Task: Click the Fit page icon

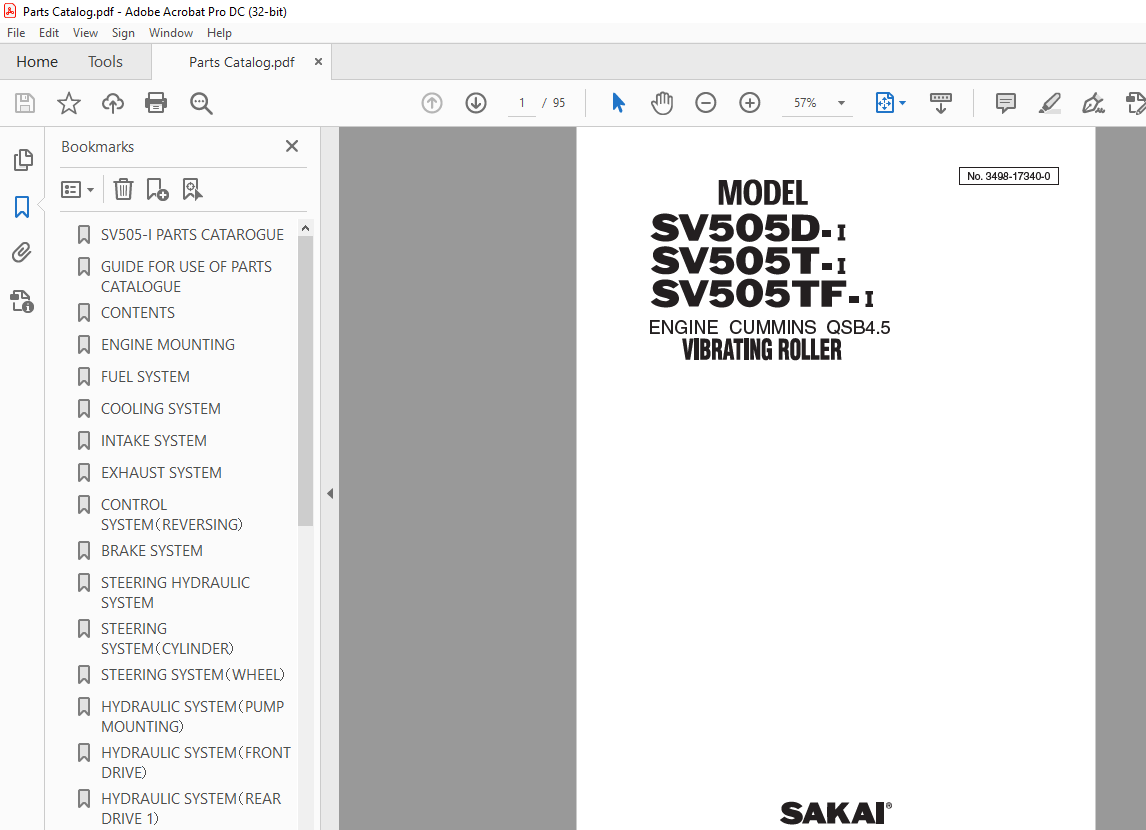Action: point(884,103)
